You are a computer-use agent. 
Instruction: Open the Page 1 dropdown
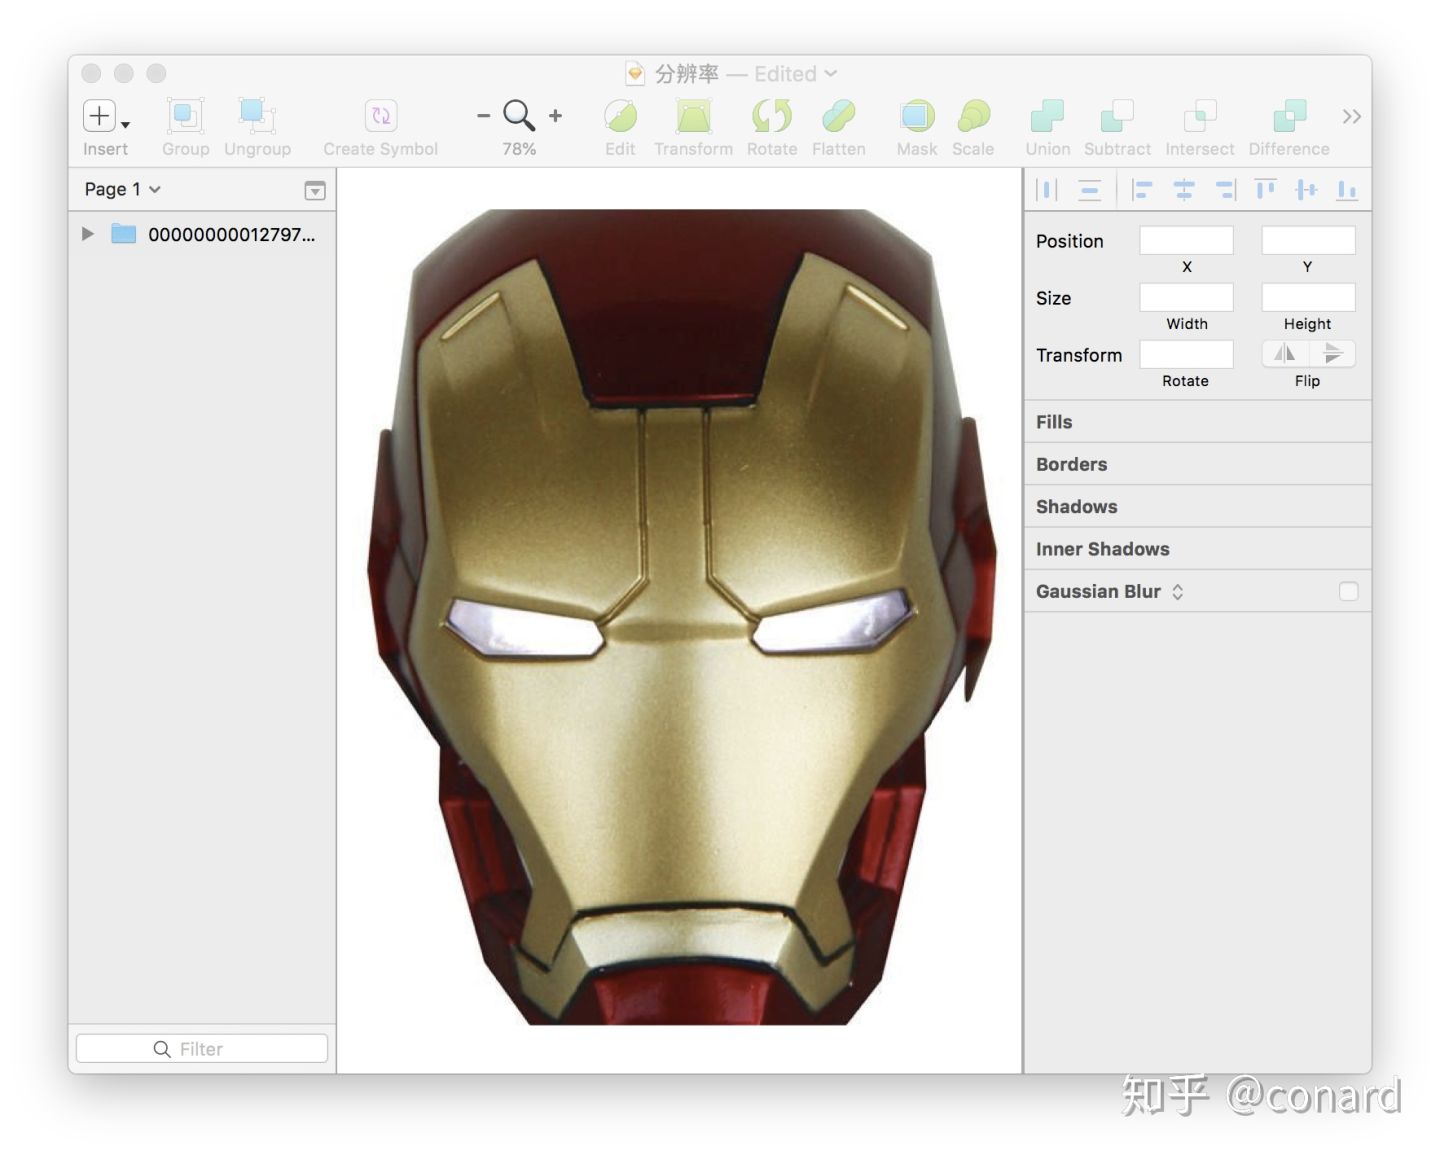coord(122,189)
